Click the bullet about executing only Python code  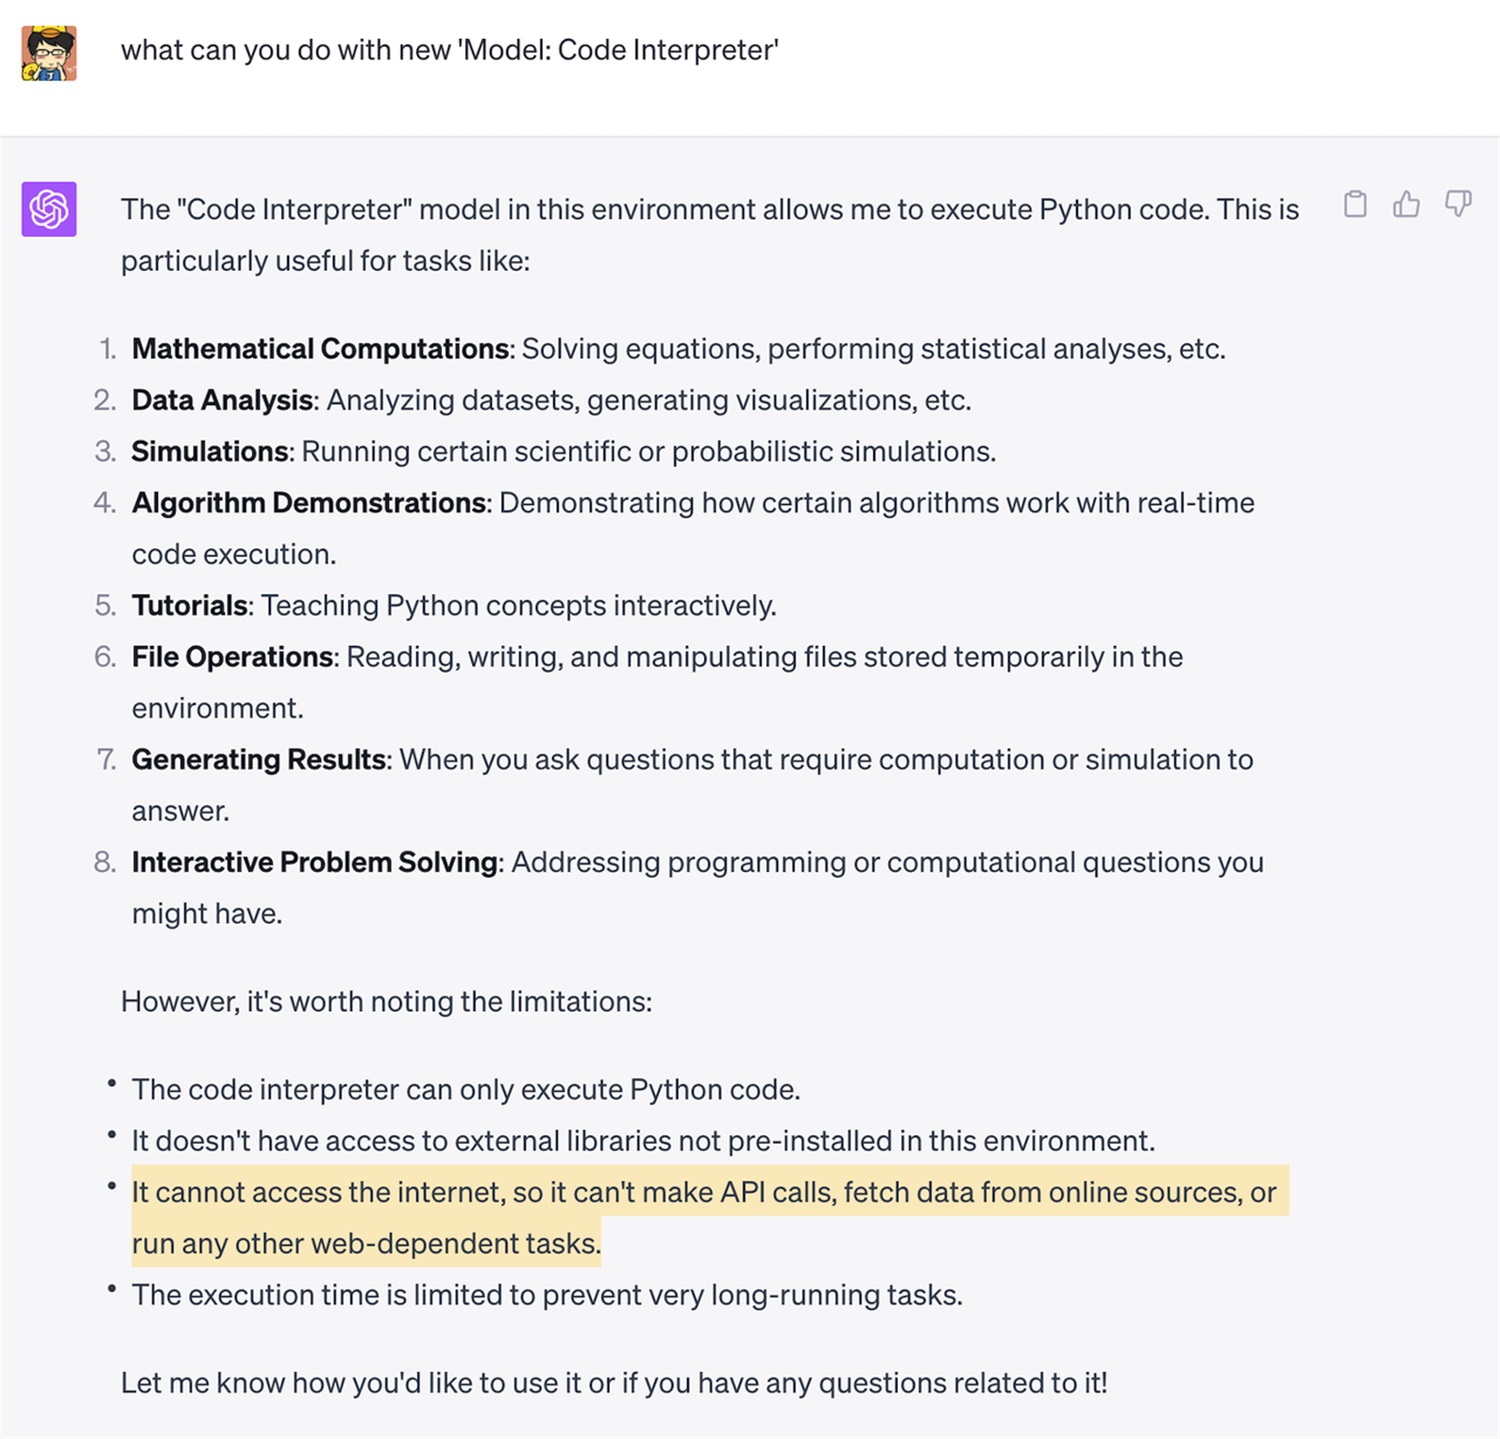[466, 1089]
